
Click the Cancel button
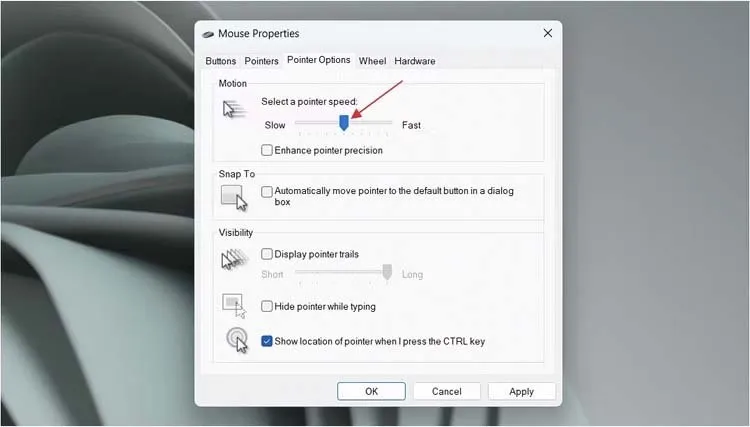pyautogui.click(x=447, y=391)
